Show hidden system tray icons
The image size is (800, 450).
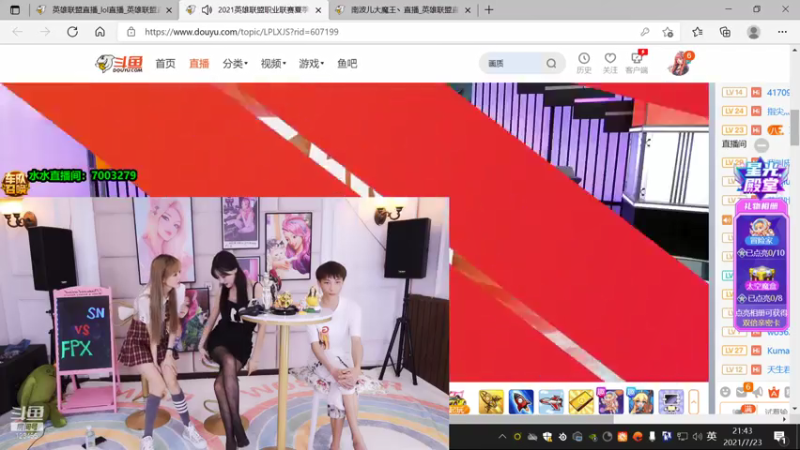(502, 437)
